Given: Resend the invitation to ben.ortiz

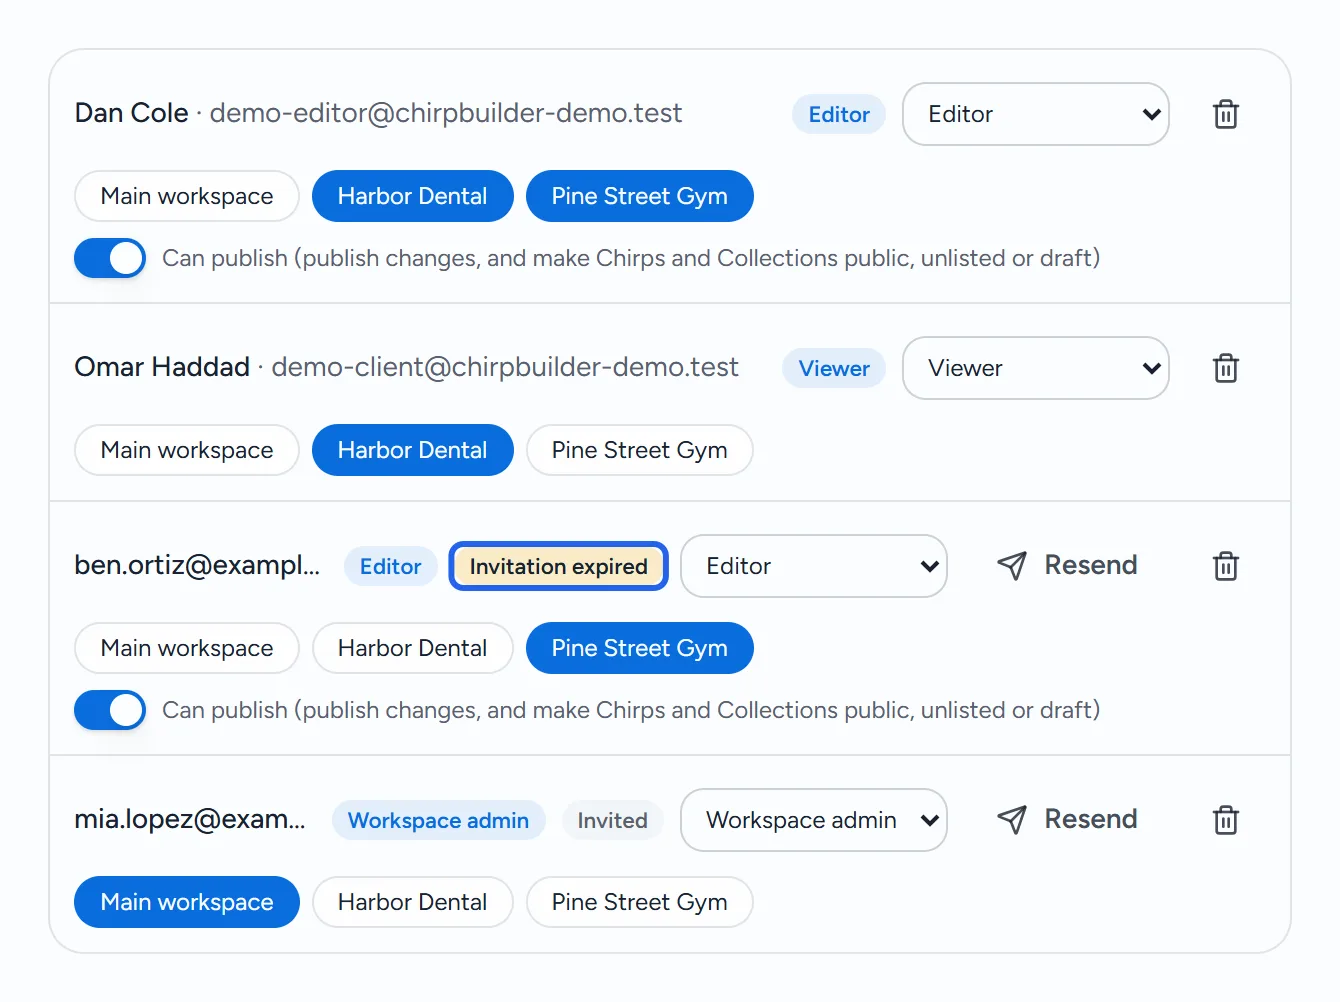Looking at the screenshot, I should [x=1067, y=566].
